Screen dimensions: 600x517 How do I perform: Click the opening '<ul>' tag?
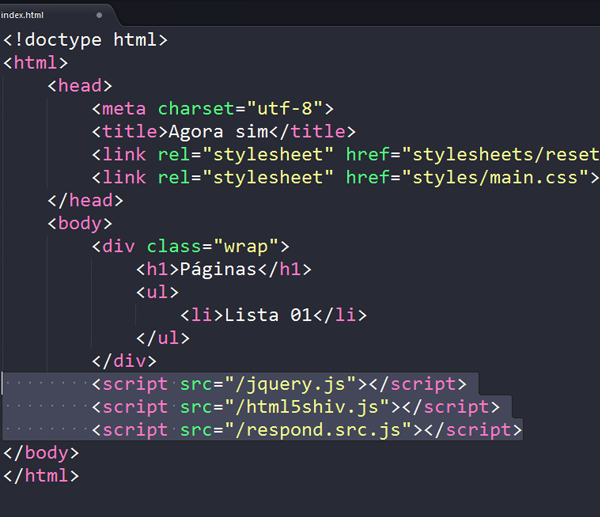pyautogui.click(x=157, y=292)
